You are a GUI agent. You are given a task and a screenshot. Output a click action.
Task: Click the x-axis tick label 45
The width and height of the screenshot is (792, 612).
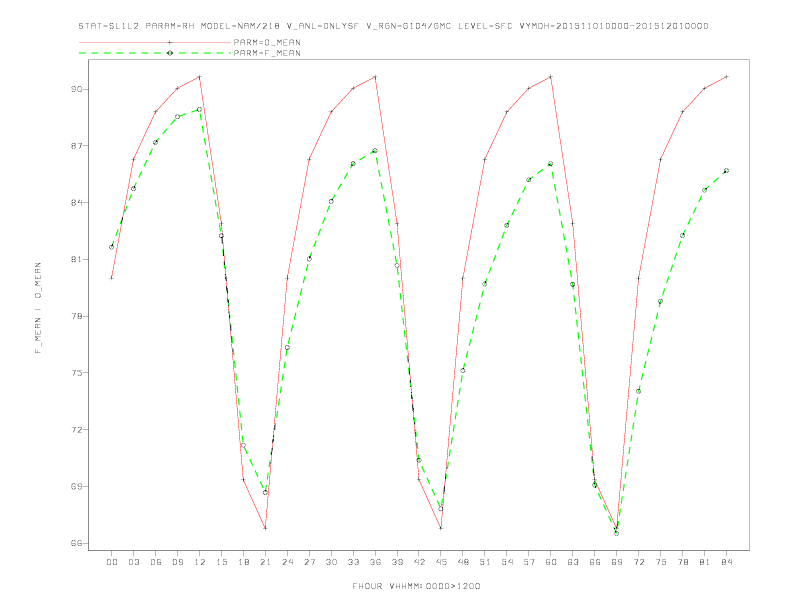pyautogui.click(x=441, y=562)
